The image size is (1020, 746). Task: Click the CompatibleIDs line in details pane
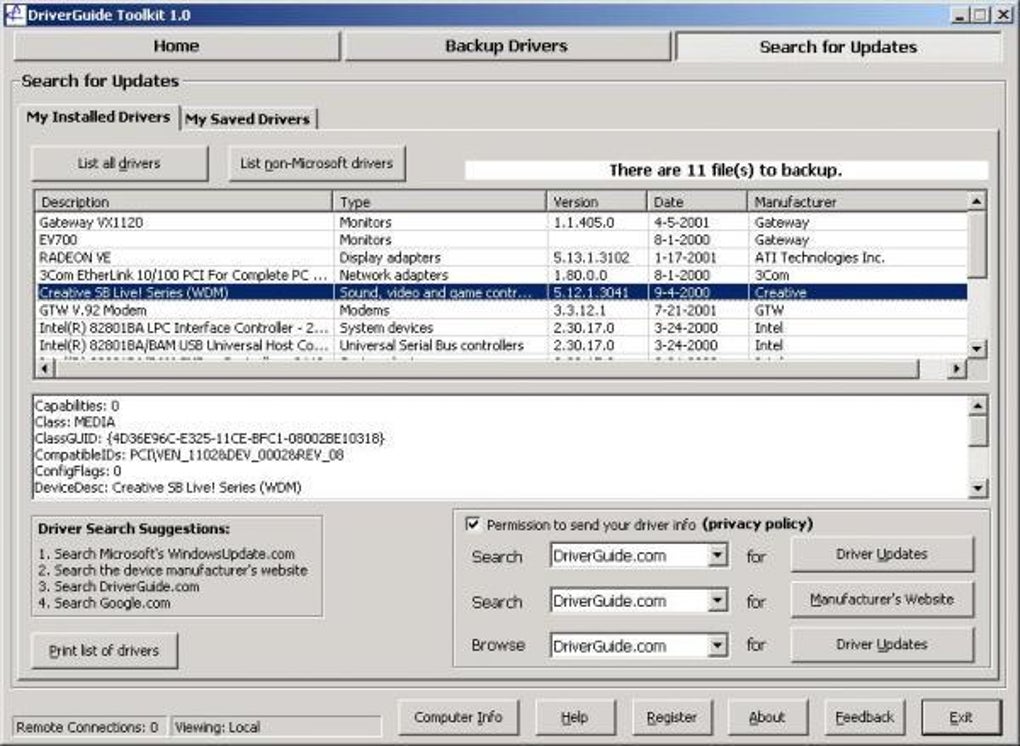coord(189,455)
